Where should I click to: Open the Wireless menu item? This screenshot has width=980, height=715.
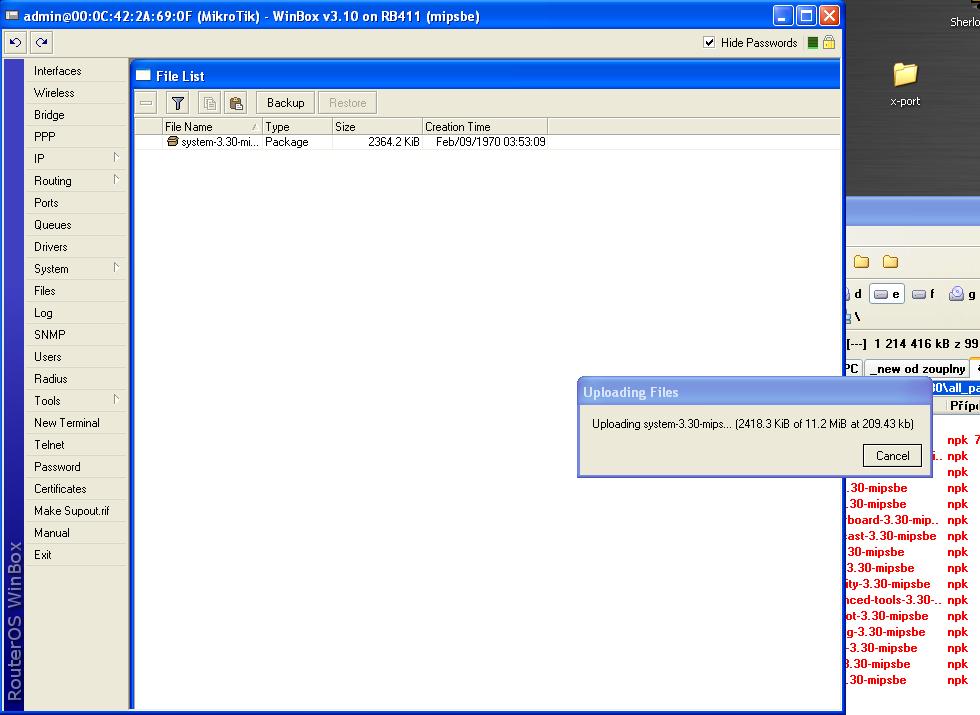54,93
